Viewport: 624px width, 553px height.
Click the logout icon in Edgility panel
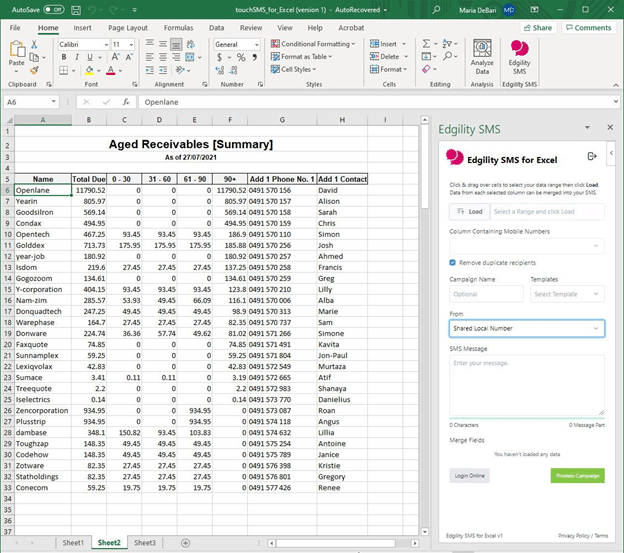(x=591, y=156)
